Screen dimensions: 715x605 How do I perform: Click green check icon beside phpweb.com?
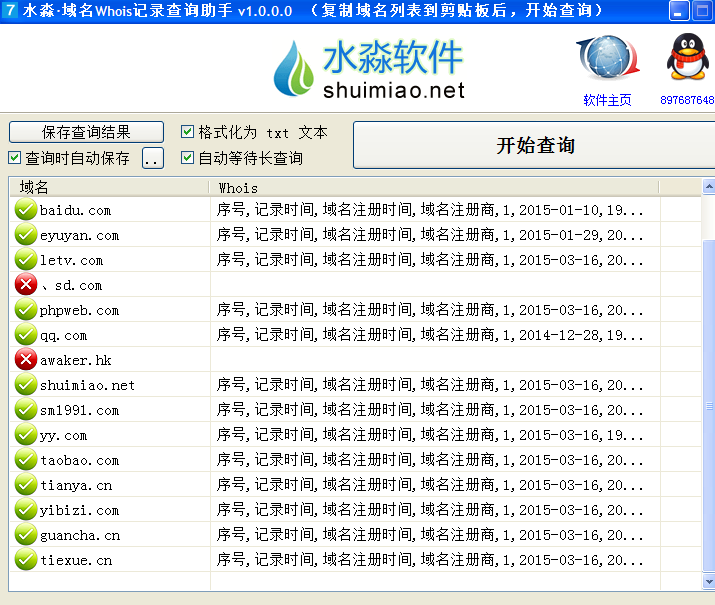[x=26, y=310]
